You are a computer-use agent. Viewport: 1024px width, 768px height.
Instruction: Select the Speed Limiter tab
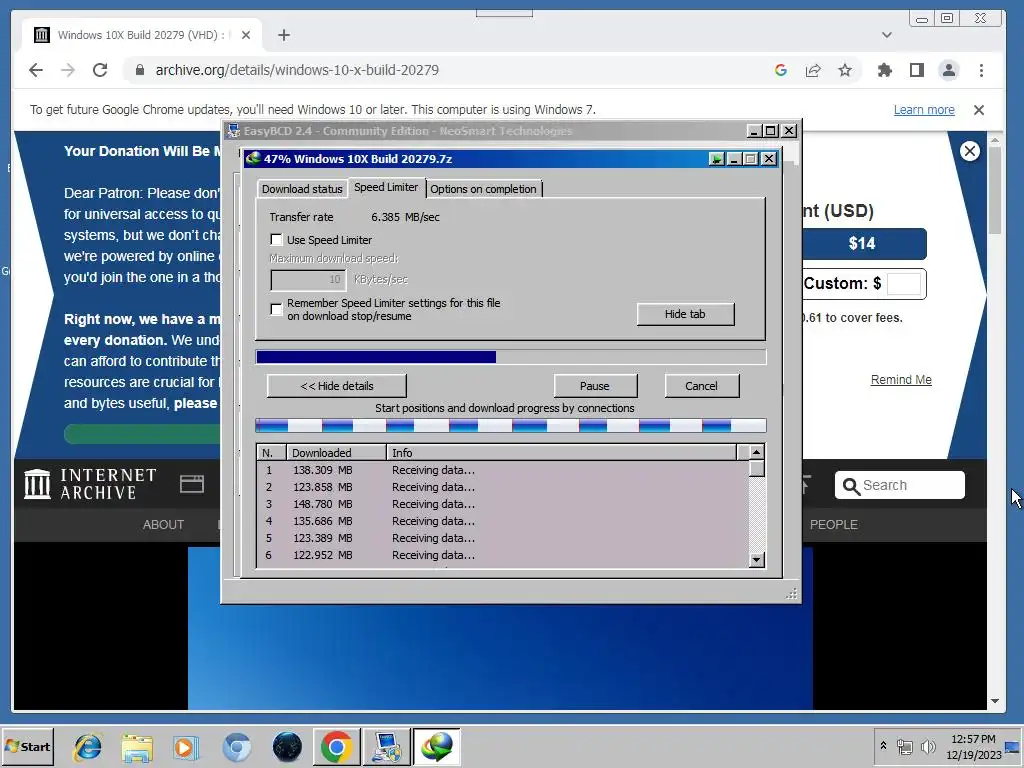coord(386,187)
